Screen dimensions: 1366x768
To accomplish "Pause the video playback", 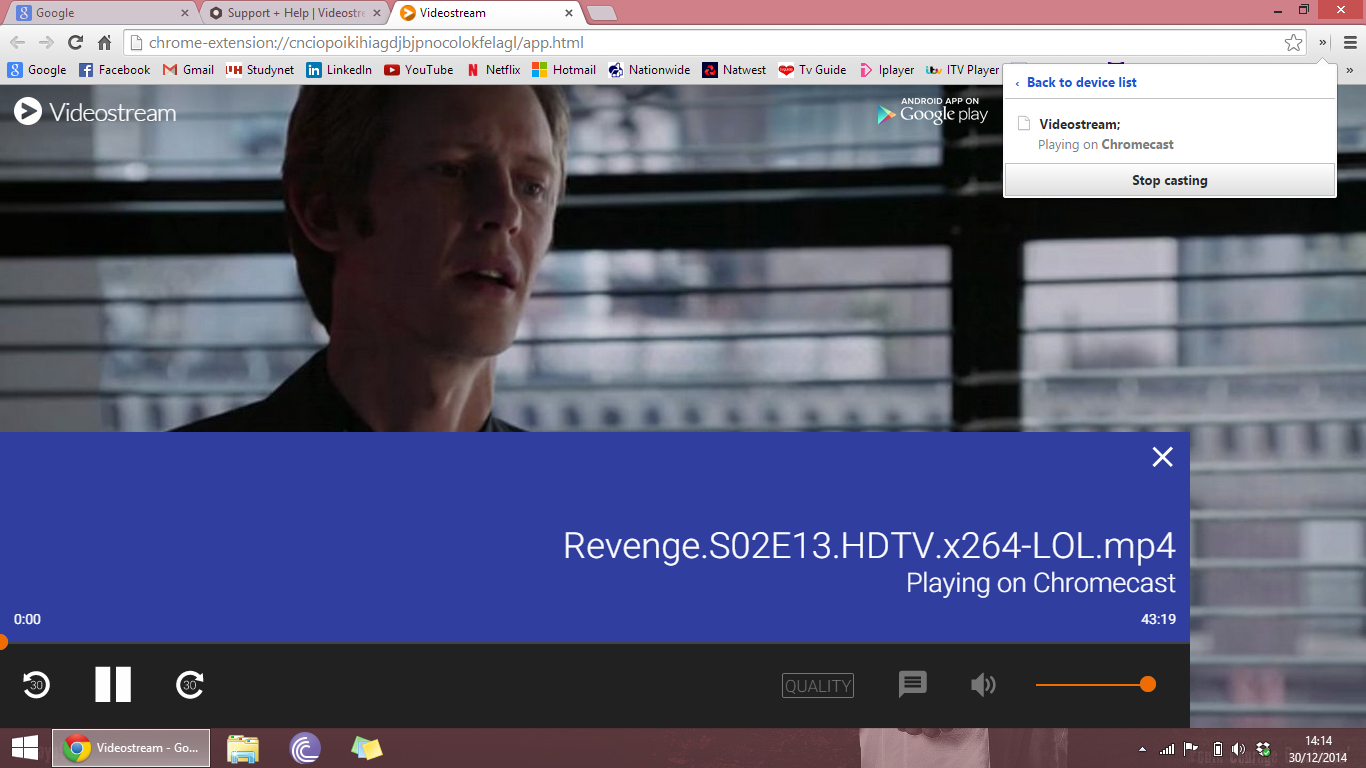I will coord(113,684).
